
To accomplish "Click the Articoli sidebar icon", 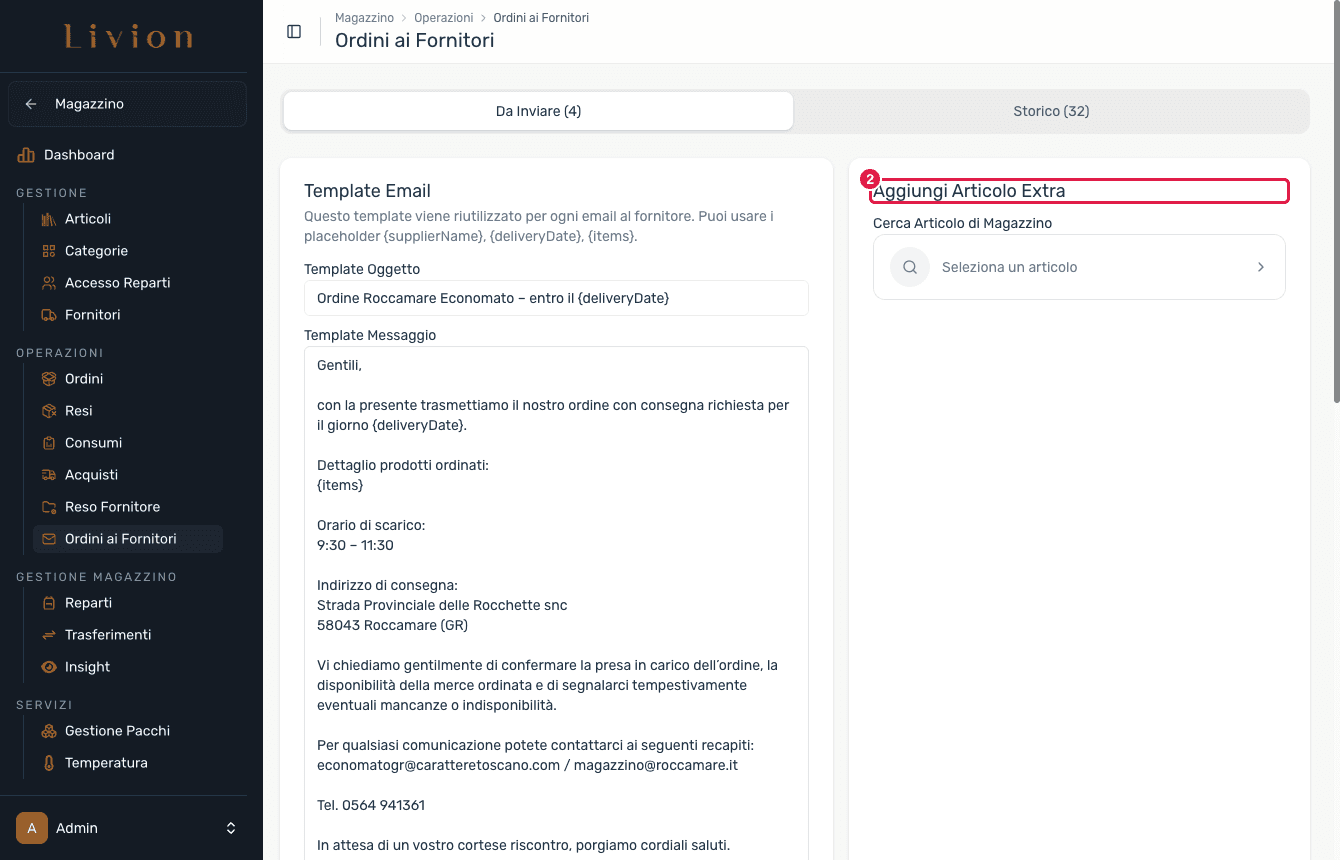I will (x=49, y=219).
